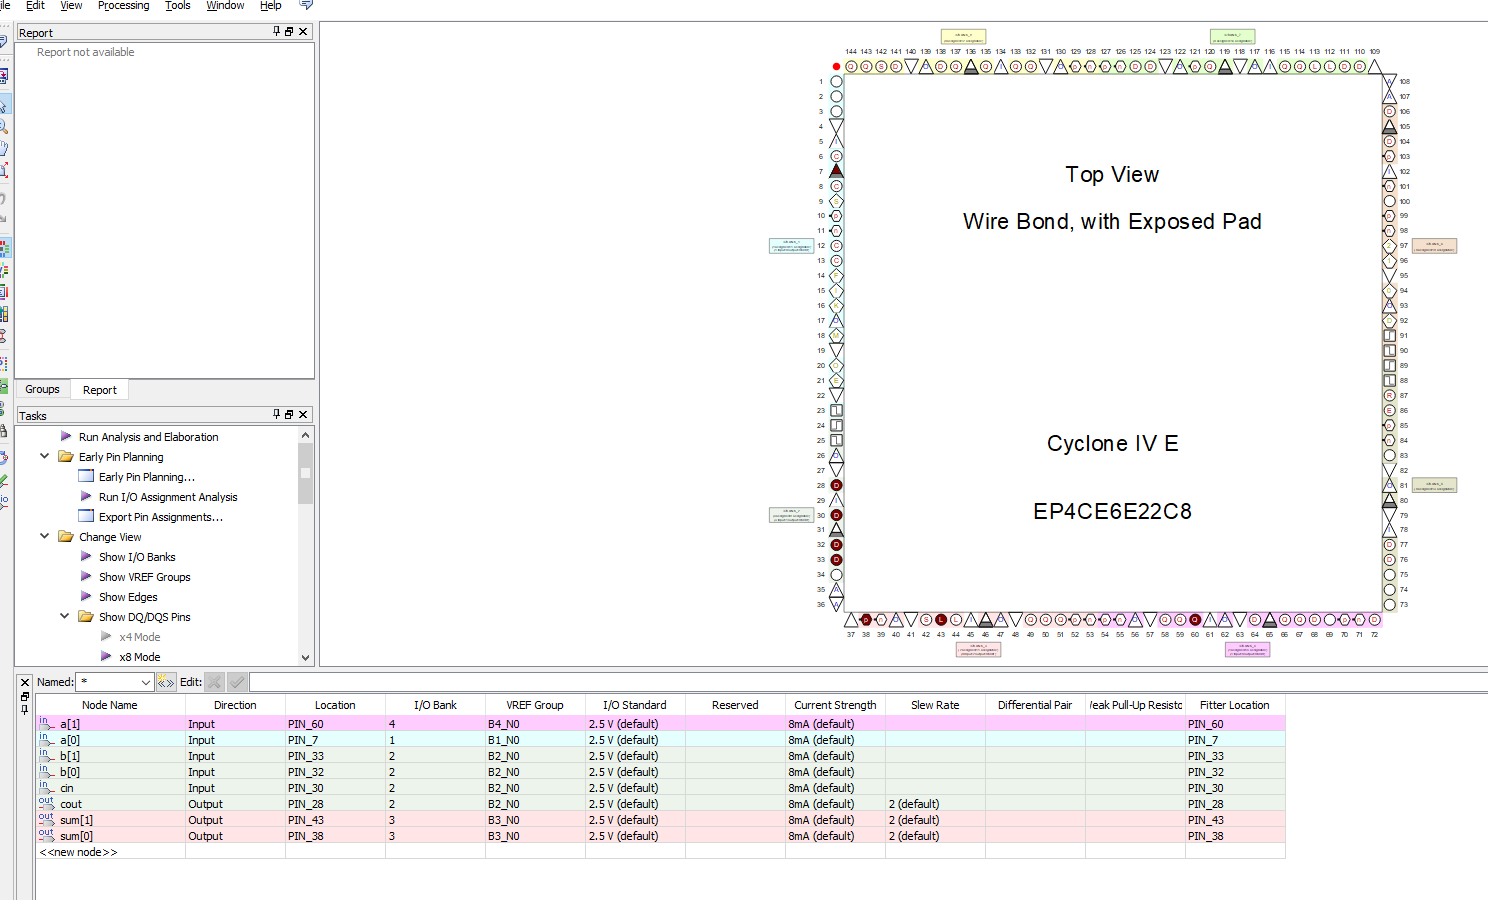Viewport: 1488px width, 900px height.
Task: Collapse the Show DQ/DQS Pins folder
Action: pyautogui.click(x=64, y=616)
